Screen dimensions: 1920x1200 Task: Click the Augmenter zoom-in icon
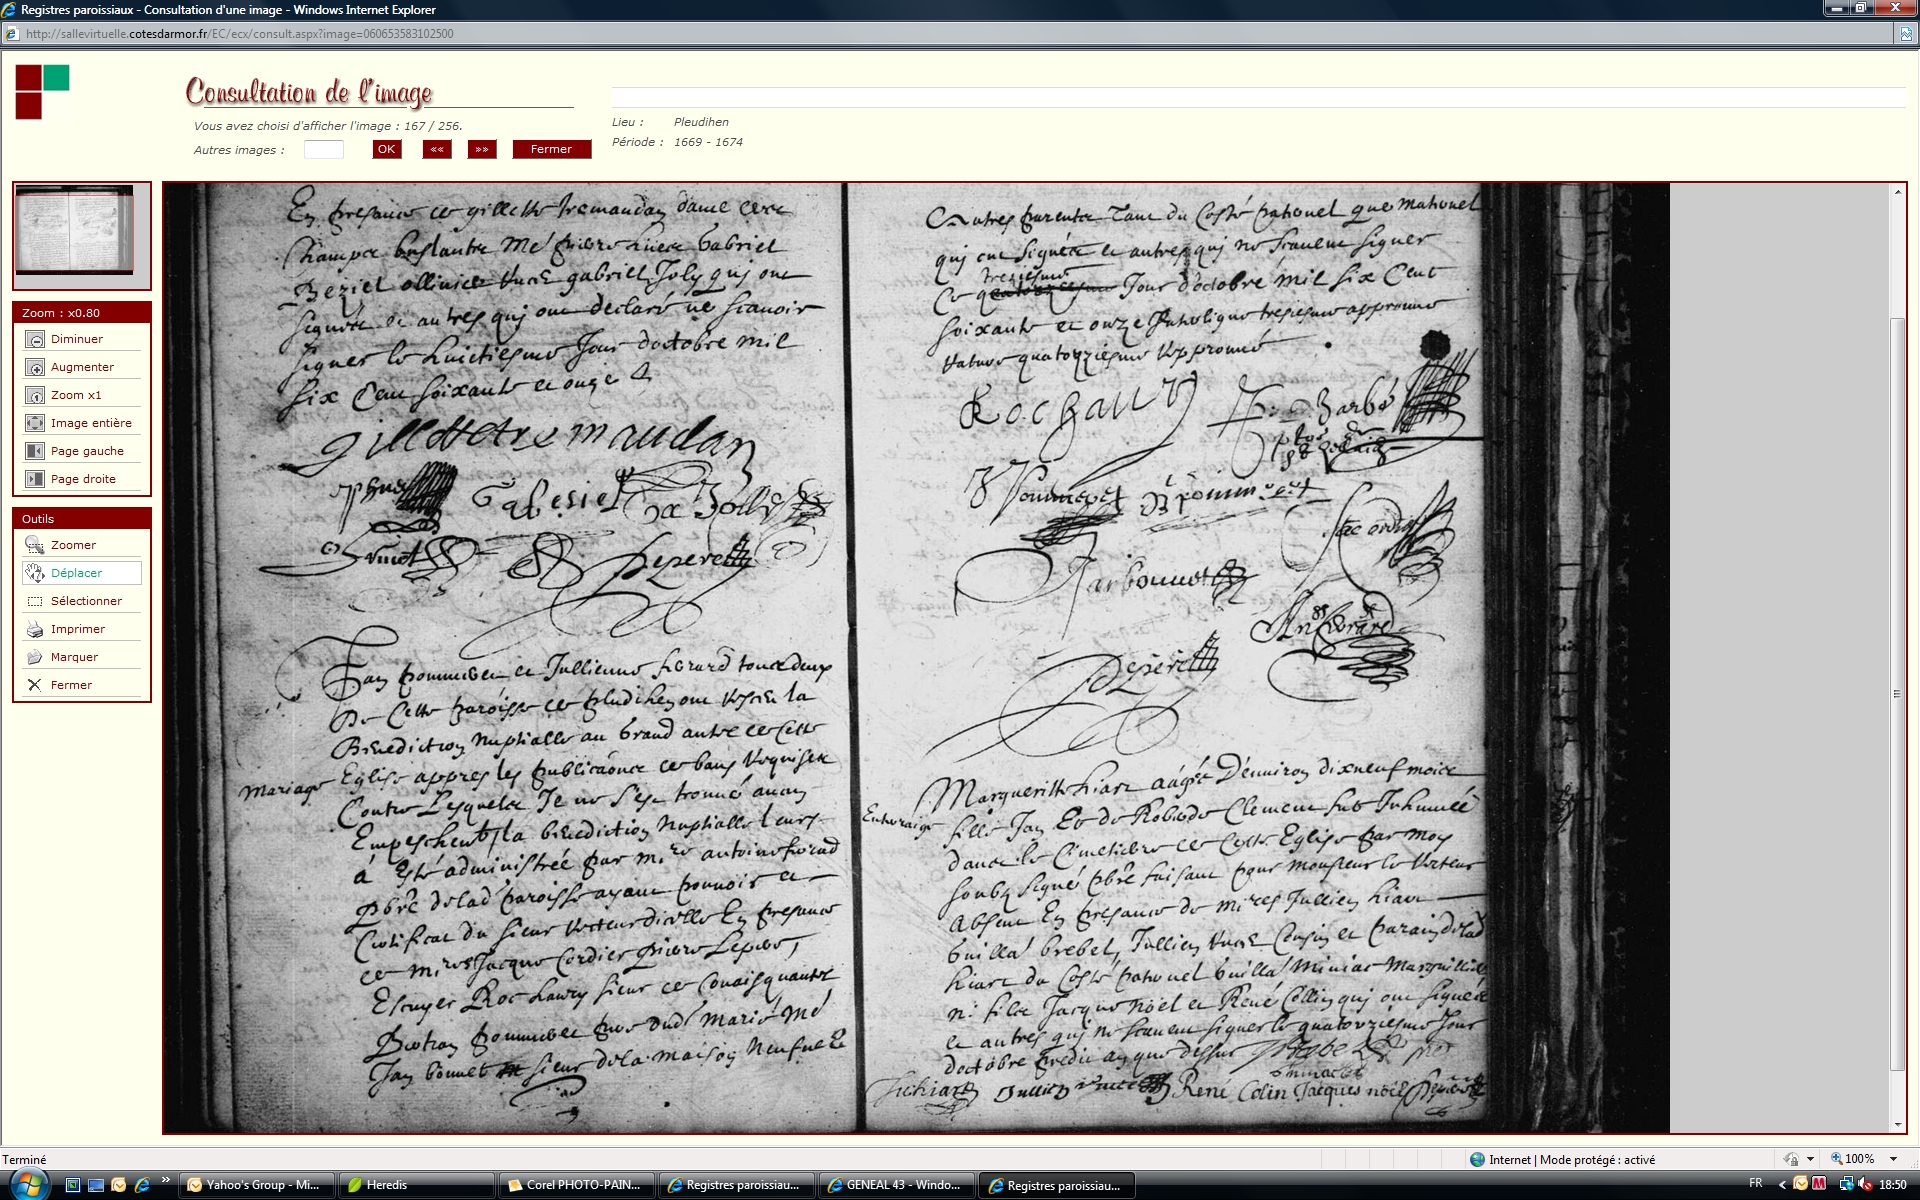click(35, 368)
